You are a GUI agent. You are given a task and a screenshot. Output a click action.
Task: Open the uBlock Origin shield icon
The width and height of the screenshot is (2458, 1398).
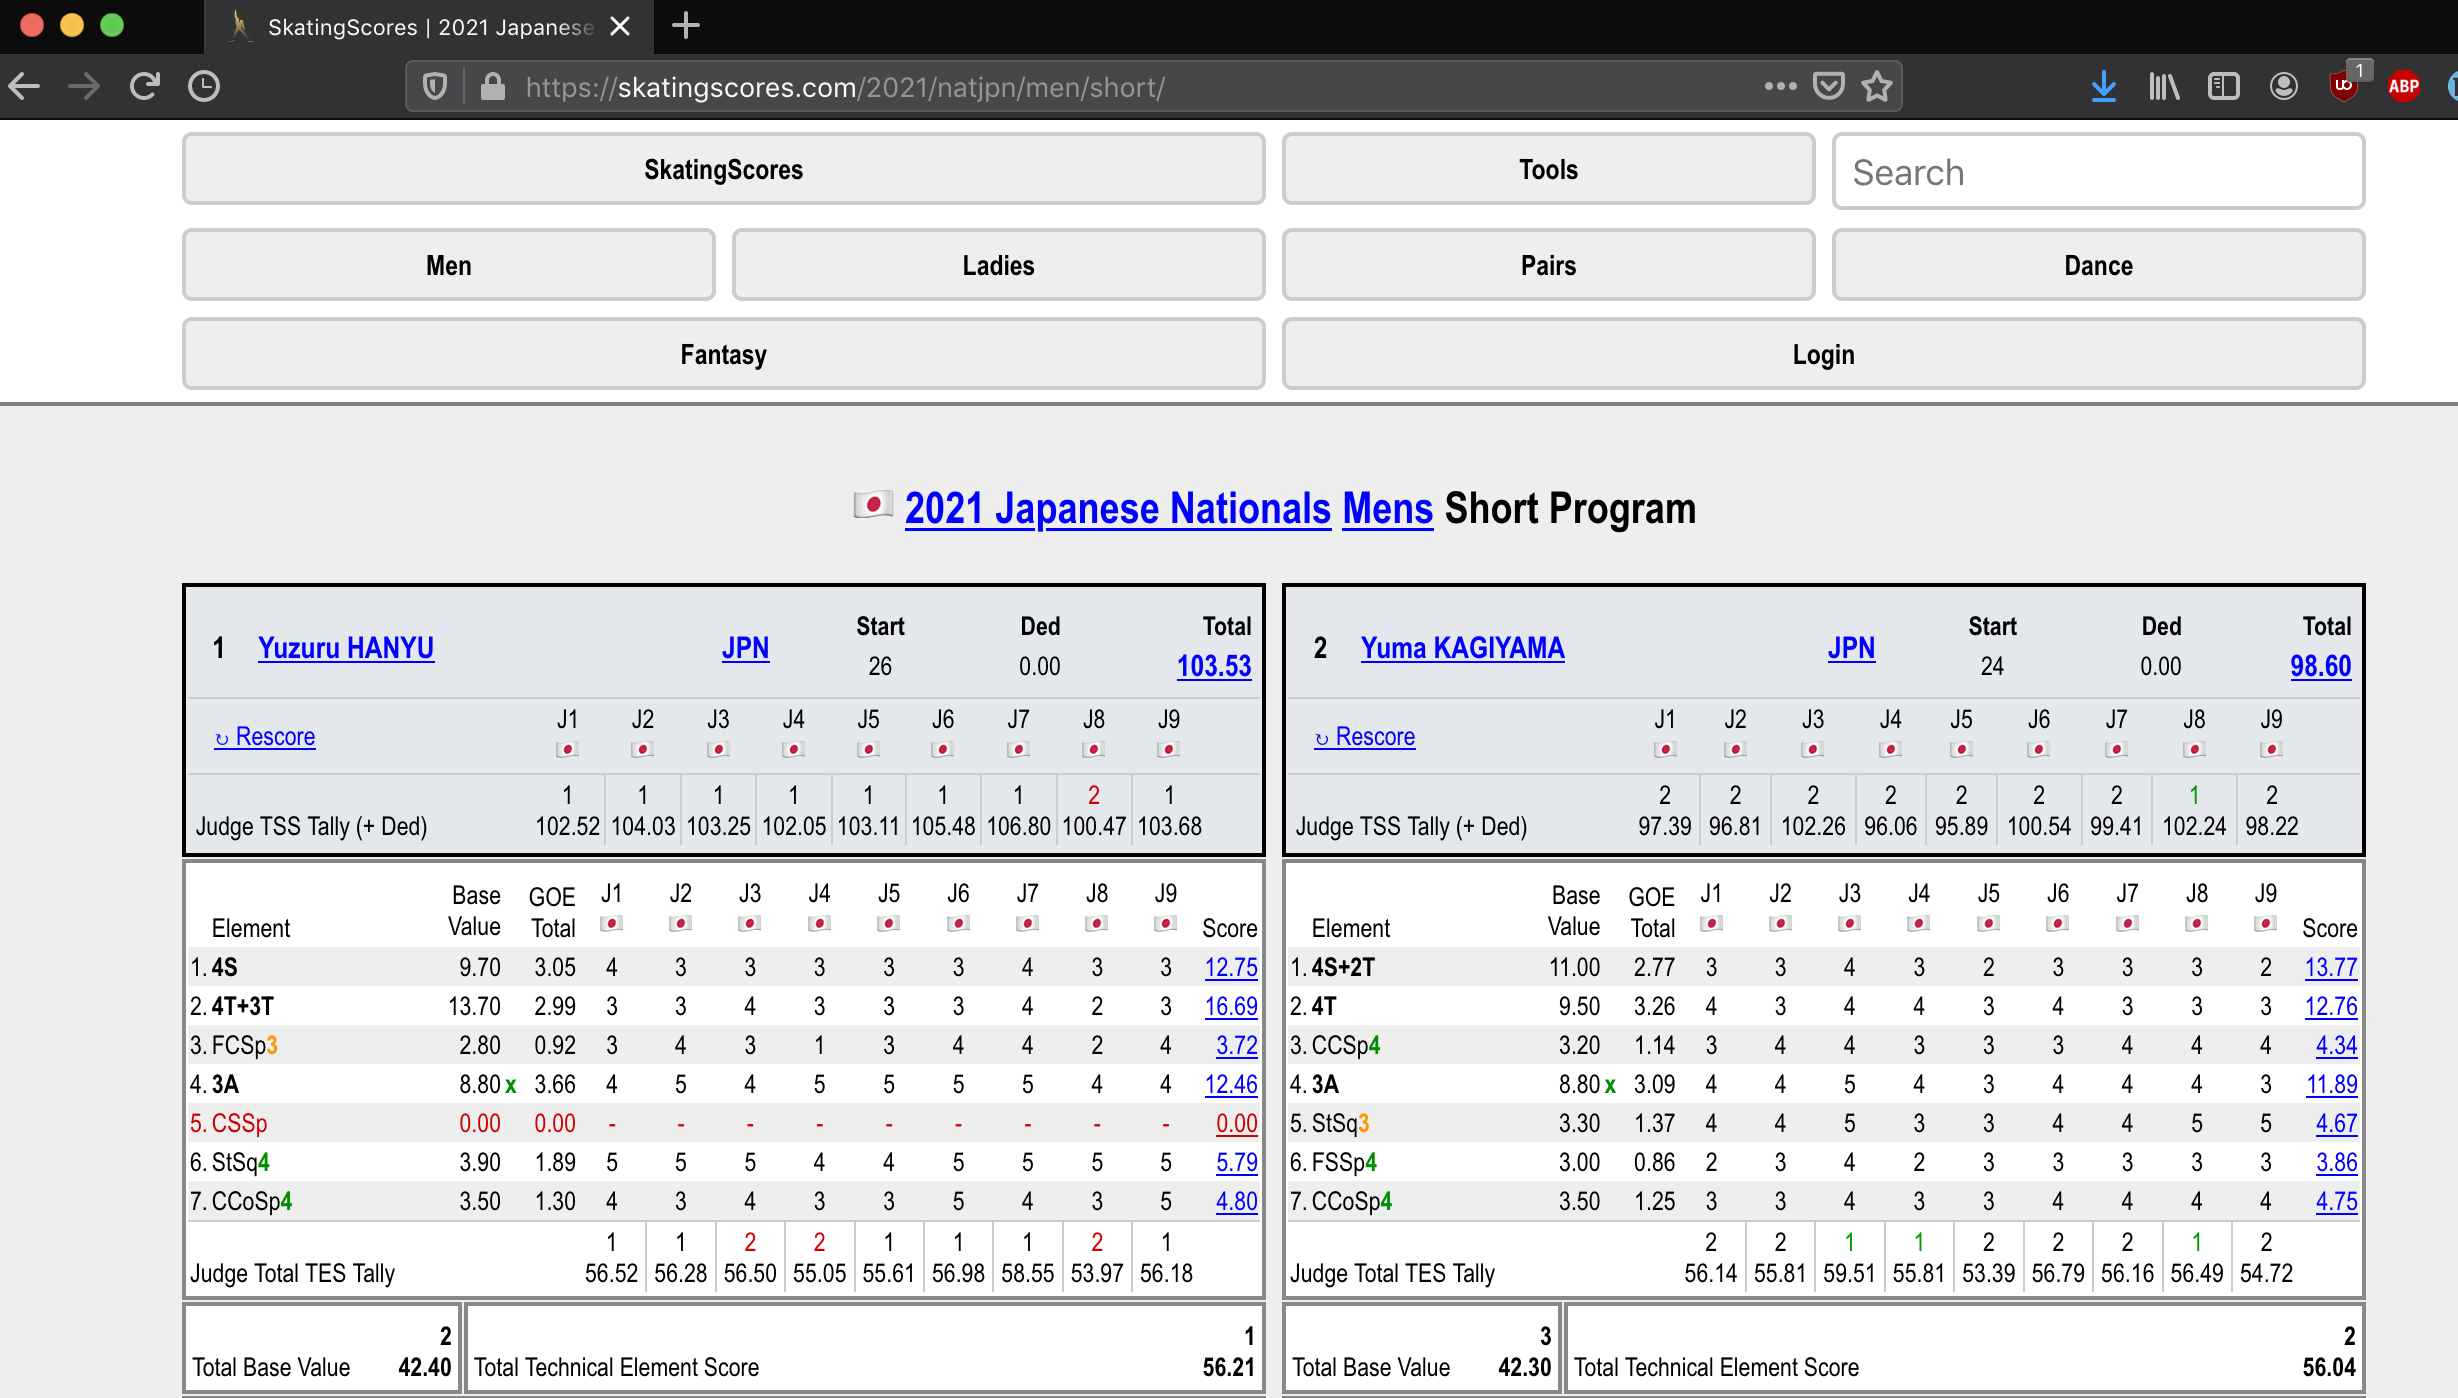pyautogui.click(x=2343, y=87)
